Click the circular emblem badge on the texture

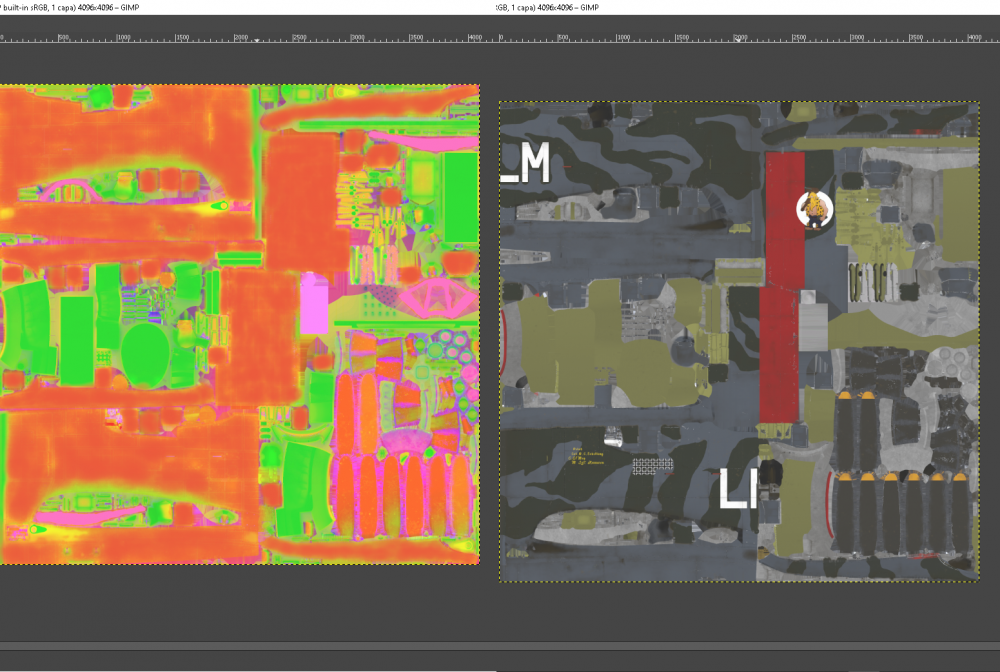tap(814, 210)
